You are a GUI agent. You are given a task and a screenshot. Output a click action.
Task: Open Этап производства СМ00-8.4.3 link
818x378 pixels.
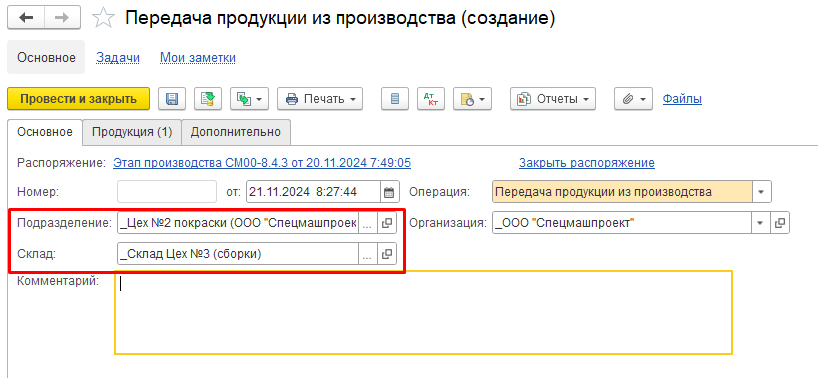click(262, 163)
